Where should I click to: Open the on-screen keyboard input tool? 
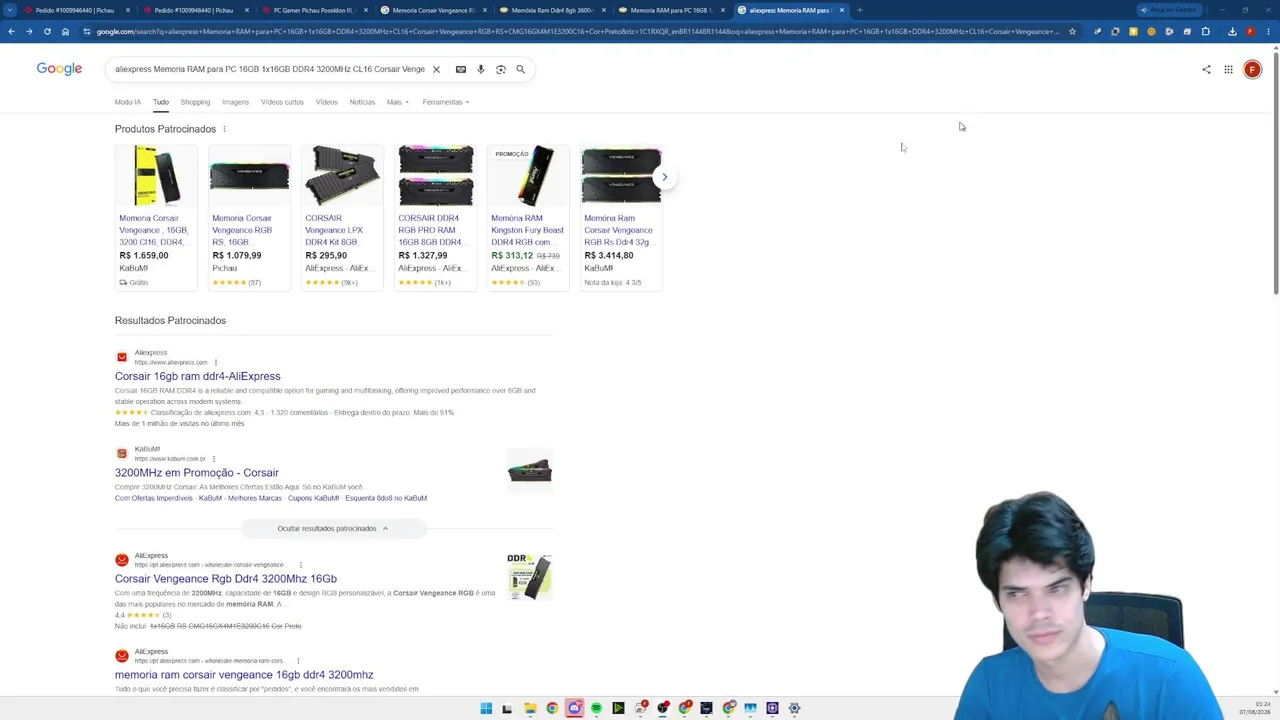pyautogui.click(x=461, y=69)
